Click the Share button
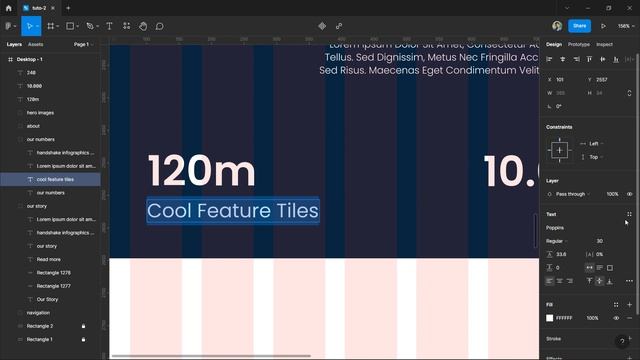Screen dimensions: 640x360 [x=579, y=26]
